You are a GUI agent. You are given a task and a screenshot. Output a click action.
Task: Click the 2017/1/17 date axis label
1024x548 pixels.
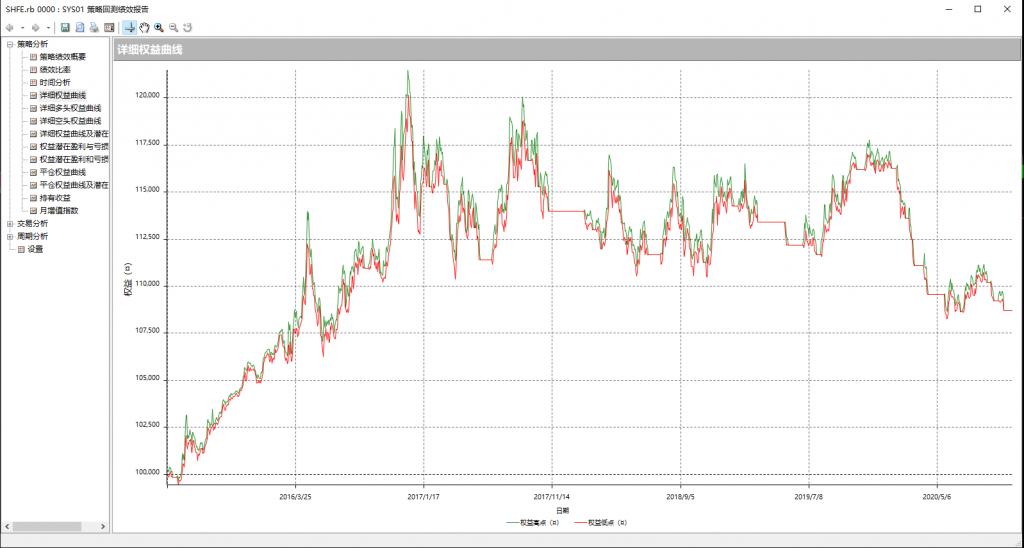coord(424,497)
